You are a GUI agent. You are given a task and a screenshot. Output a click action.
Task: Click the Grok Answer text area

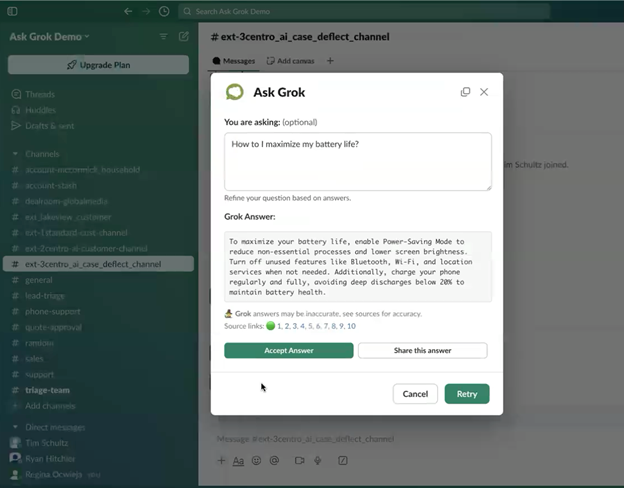(x=358, y=267)
